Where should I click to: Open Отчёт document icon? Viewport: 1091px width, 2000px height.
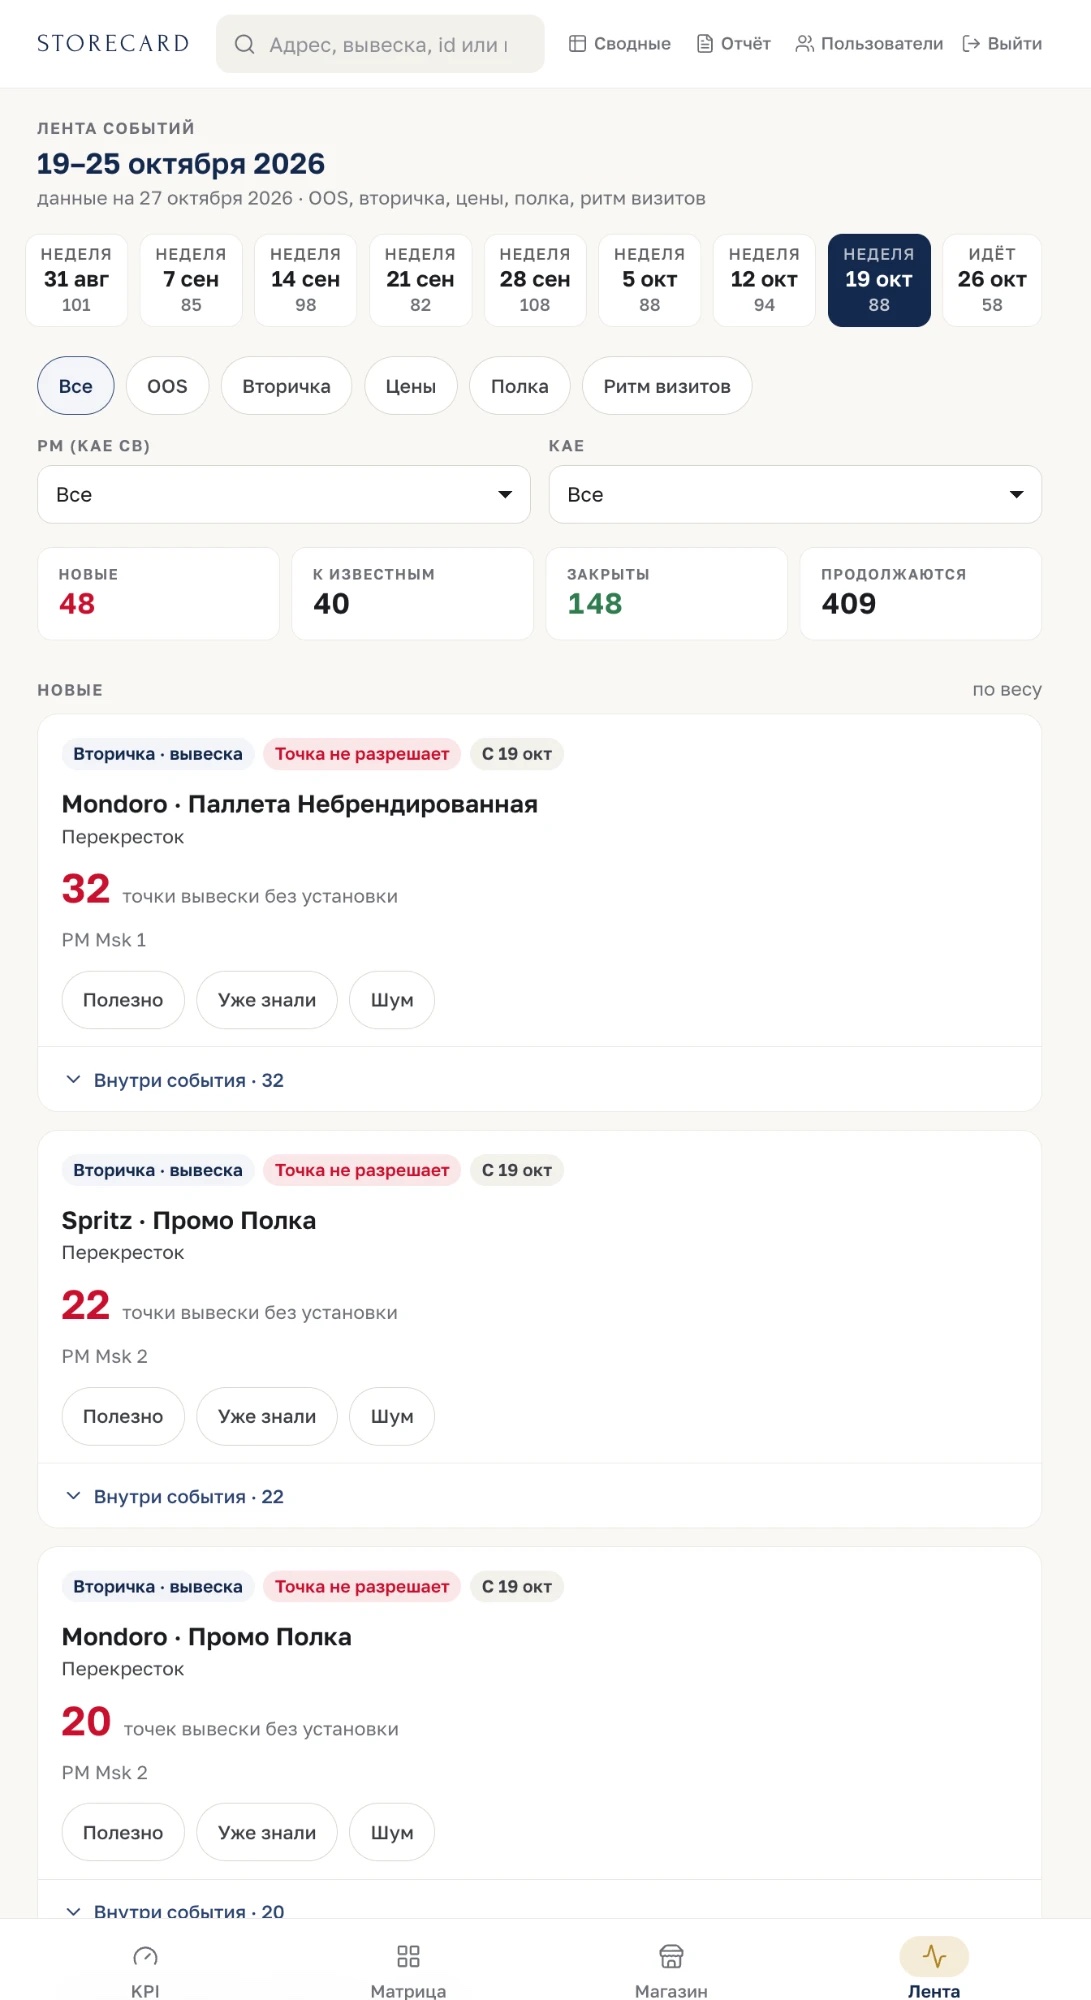pos(705,43)
